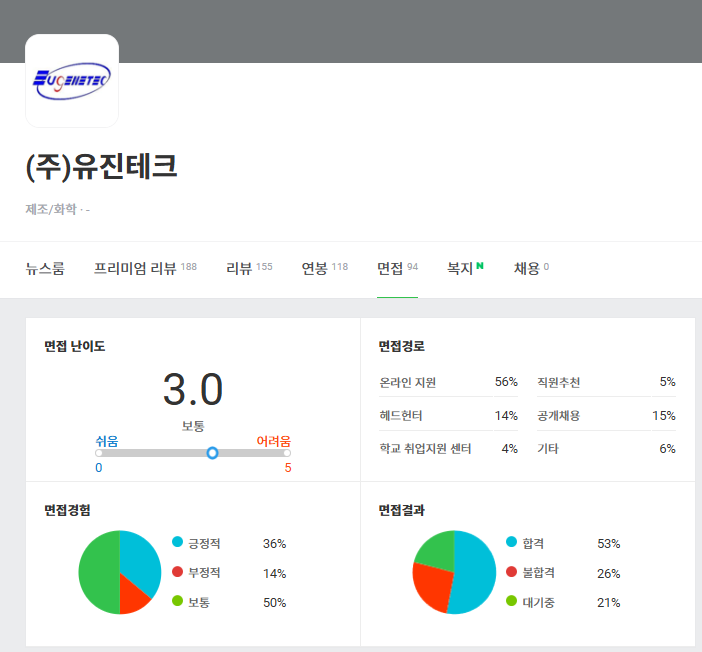
Task: Click the 온라인 지원 row label
Action: tap(407, 382)
